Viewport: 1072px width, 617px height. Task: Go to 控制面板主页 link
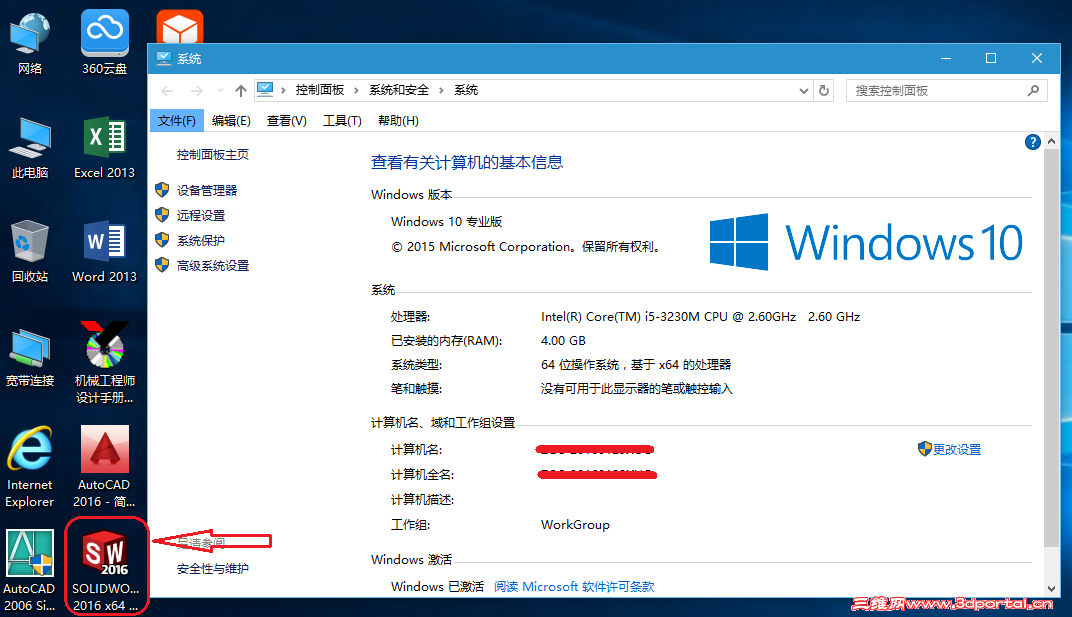(x=213, y=155)
